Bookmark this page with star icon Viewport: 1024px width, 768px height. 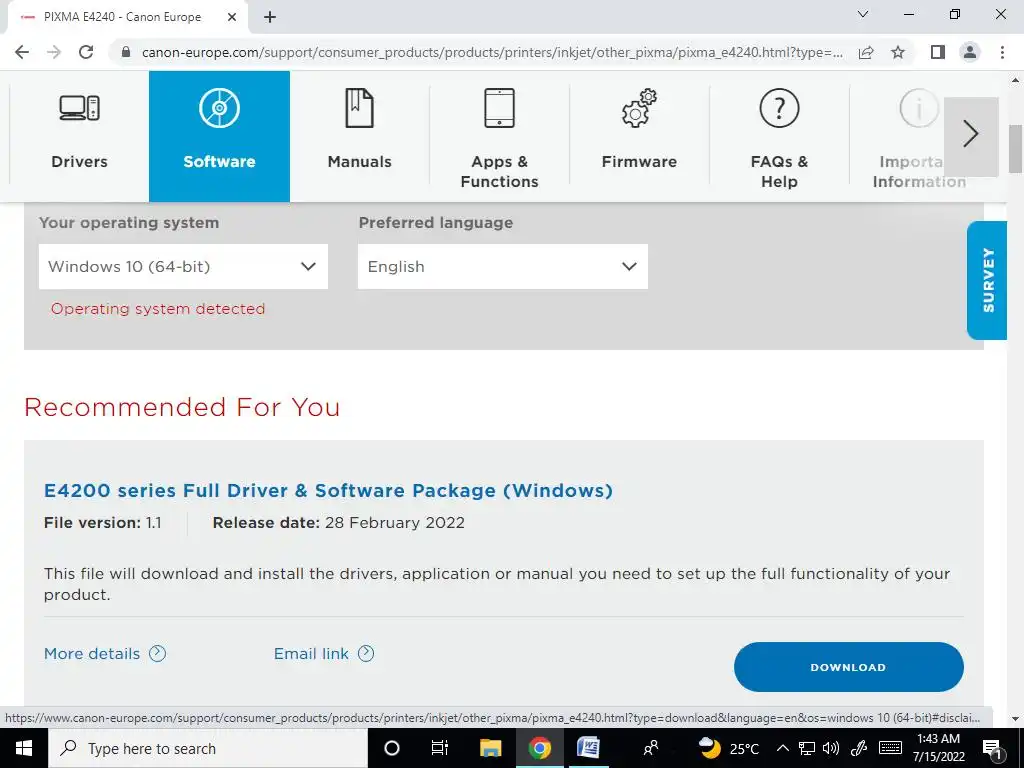coord(898,52)
